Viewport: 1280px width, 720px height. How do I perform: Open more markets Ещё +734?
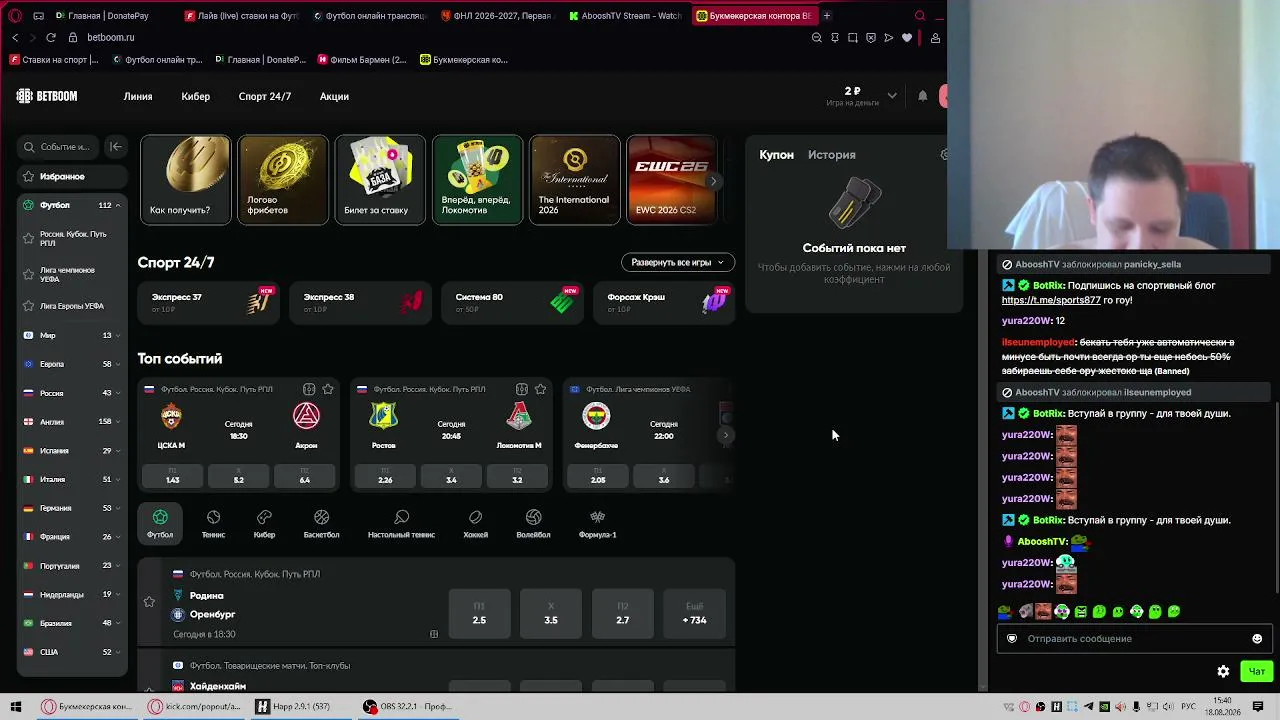coord(694,613)
